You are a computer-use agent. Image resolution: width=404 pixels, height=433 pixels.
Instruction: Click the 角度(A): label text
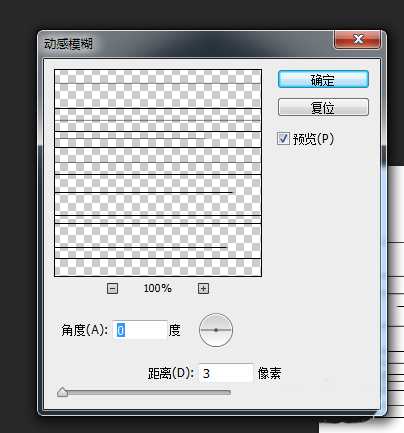85,330
